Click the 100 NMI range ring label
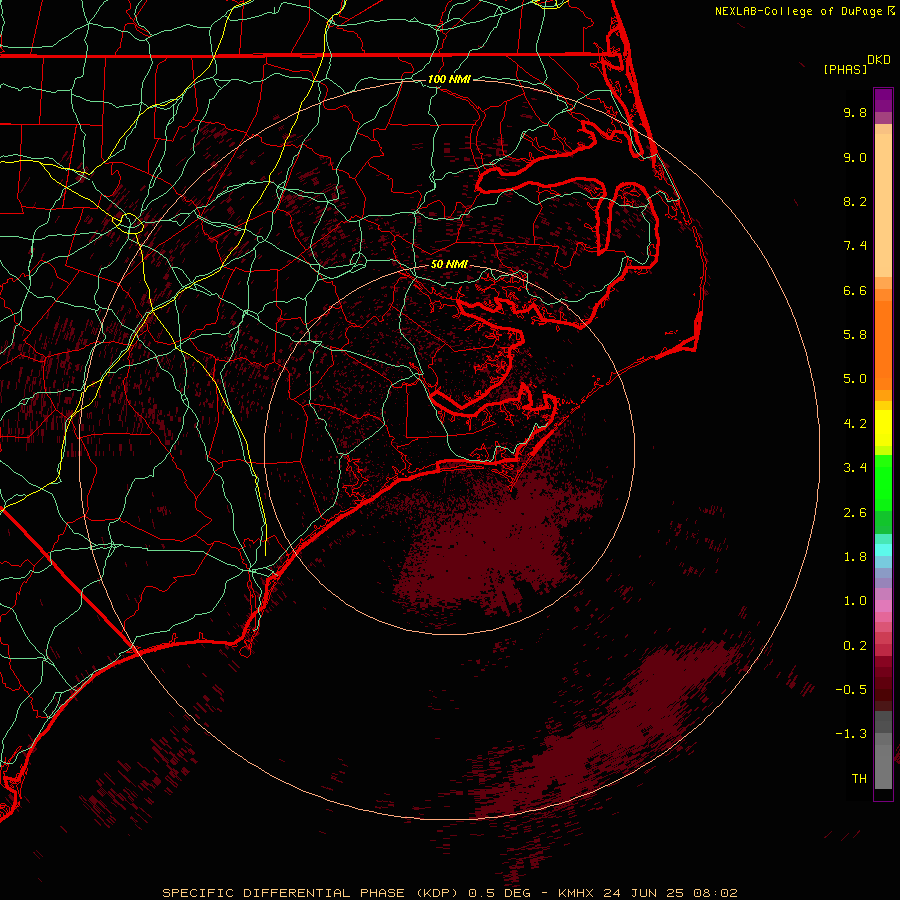The image size is (900, 900). pyautogui.click(x=449, y=79)
